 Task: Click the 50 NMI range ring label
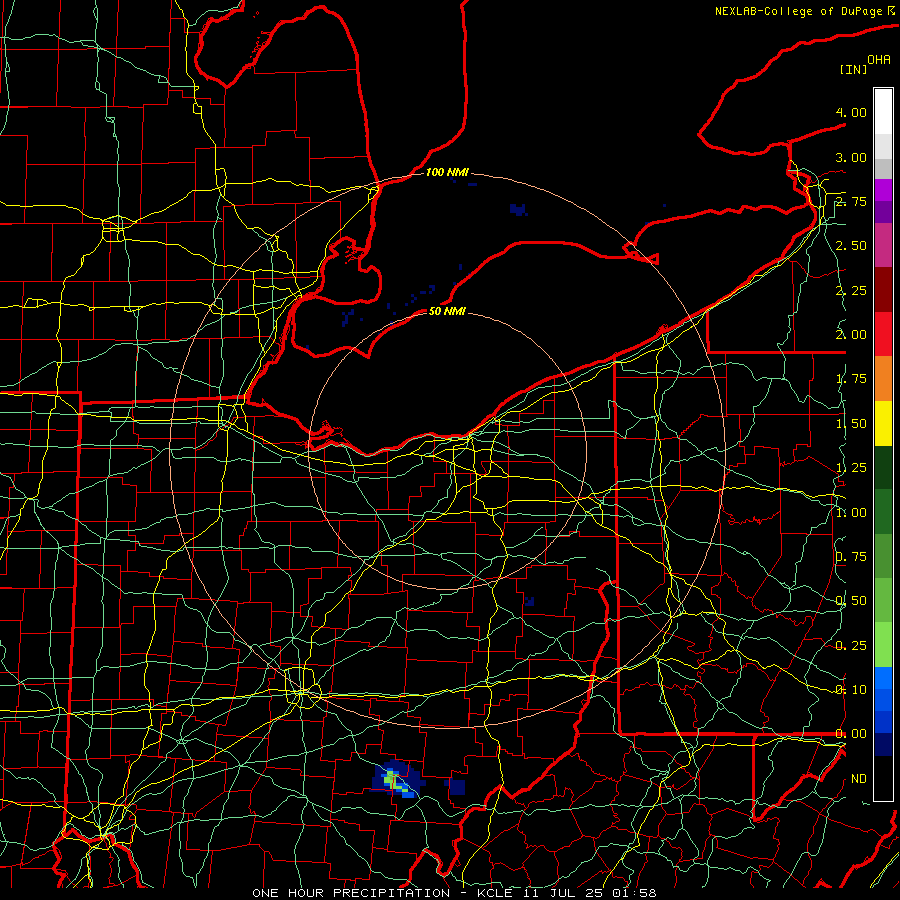click(x=447, y=311)
